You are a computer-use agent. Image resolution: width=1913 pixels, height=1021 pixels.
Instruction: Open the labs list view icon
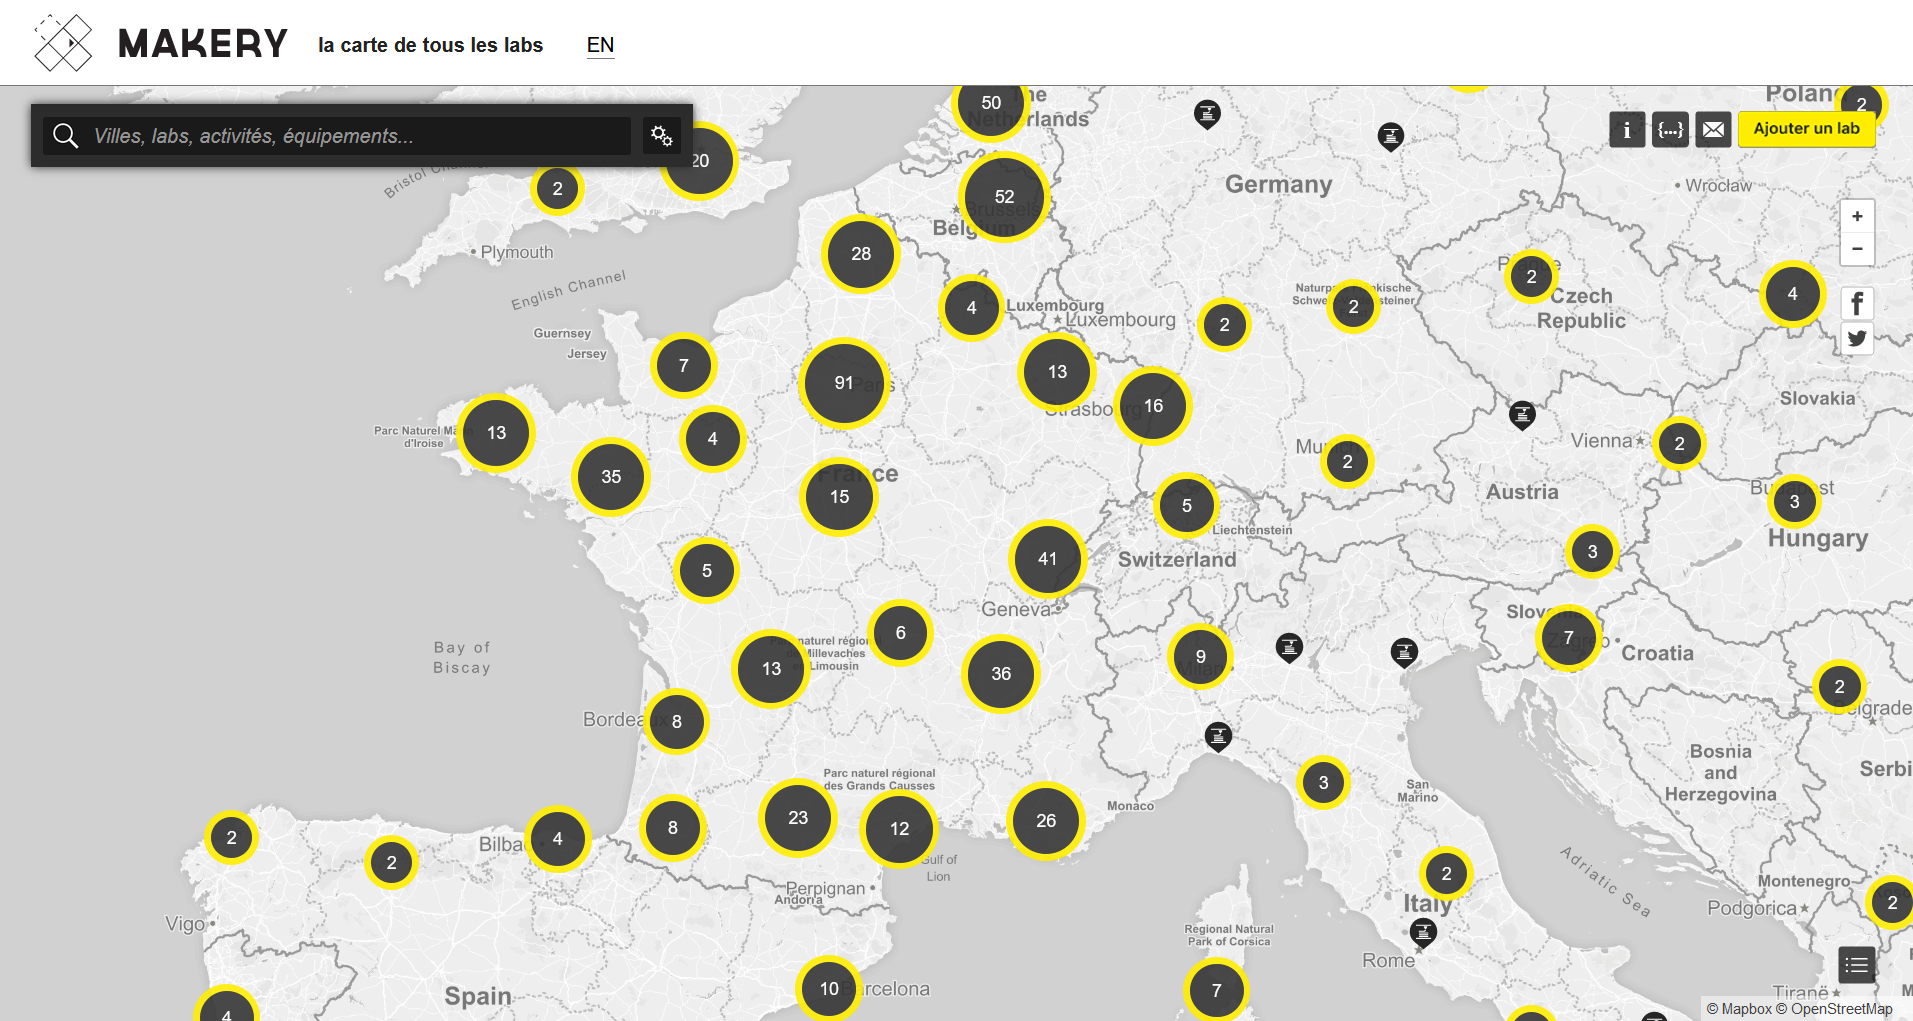coord(1856,965)
